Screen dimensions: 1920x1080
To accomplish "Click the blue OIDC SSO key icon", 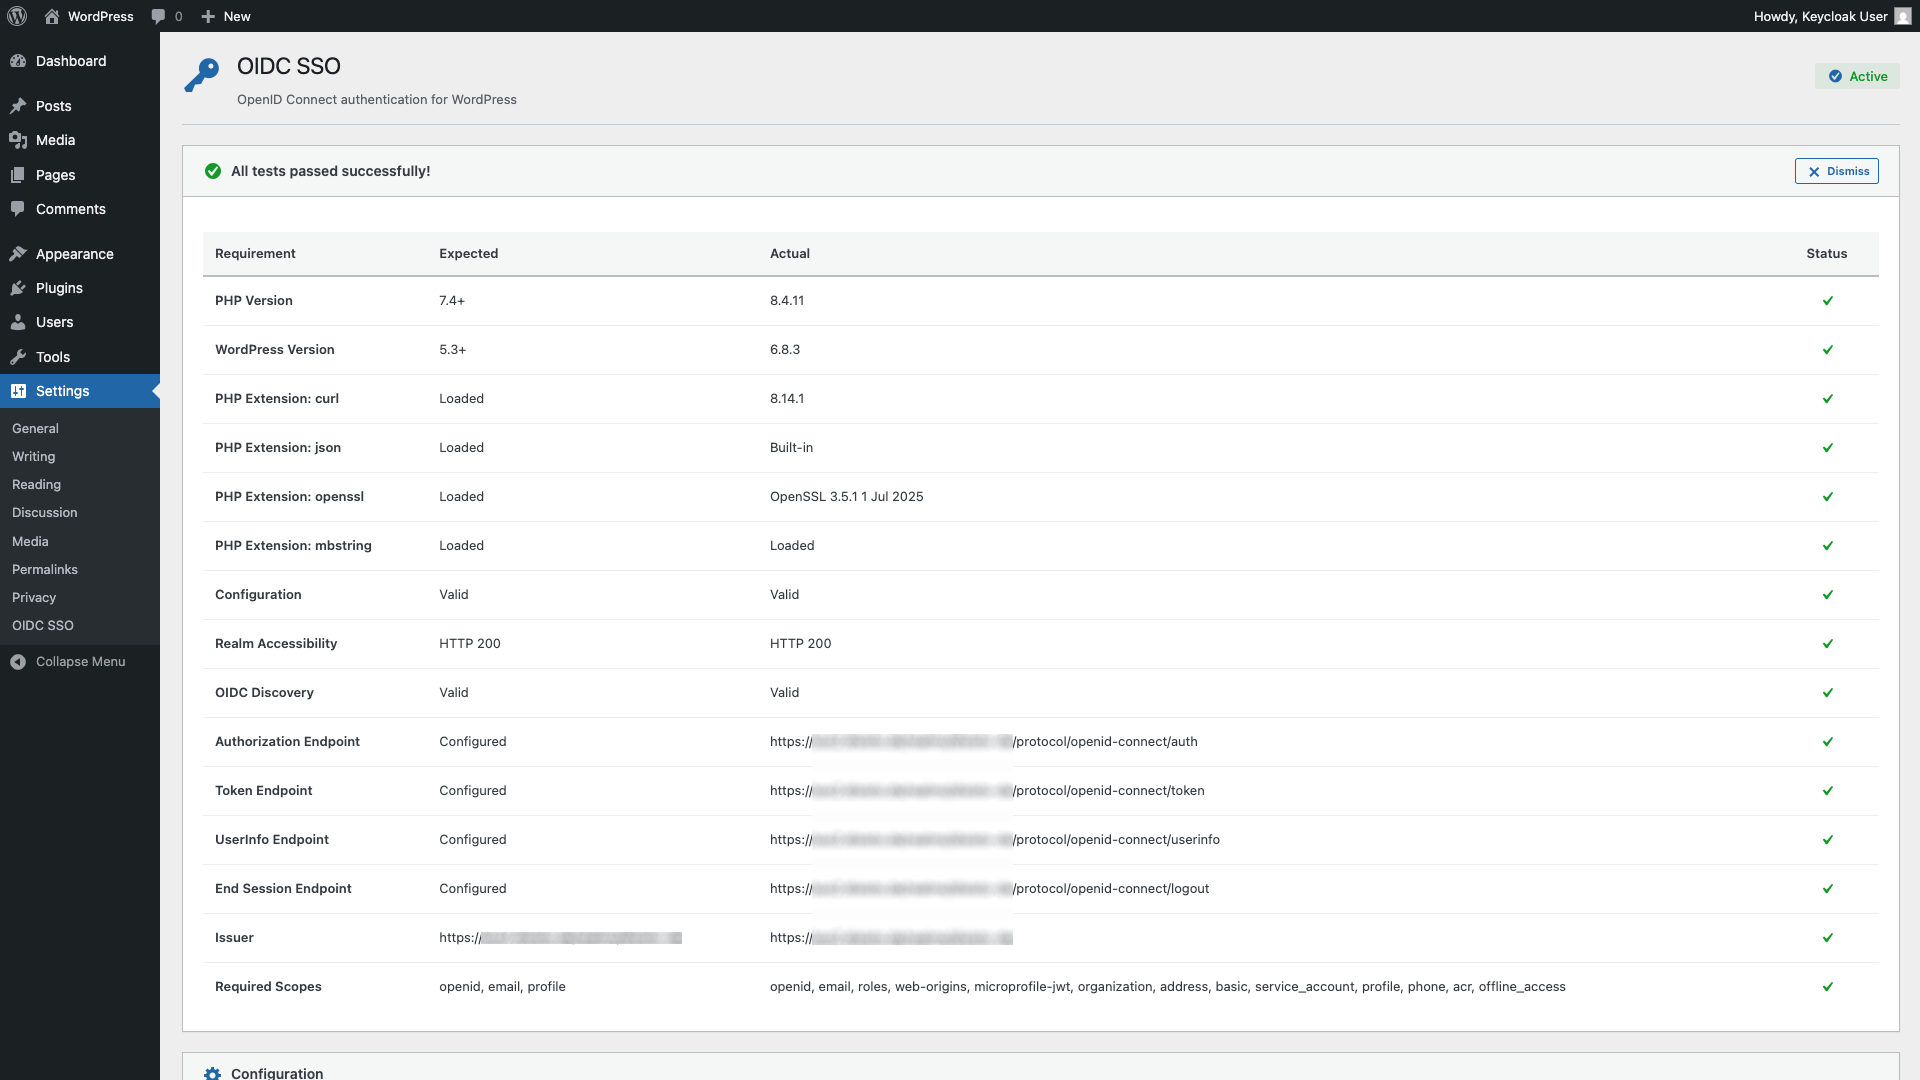I will tap(202, 75).
